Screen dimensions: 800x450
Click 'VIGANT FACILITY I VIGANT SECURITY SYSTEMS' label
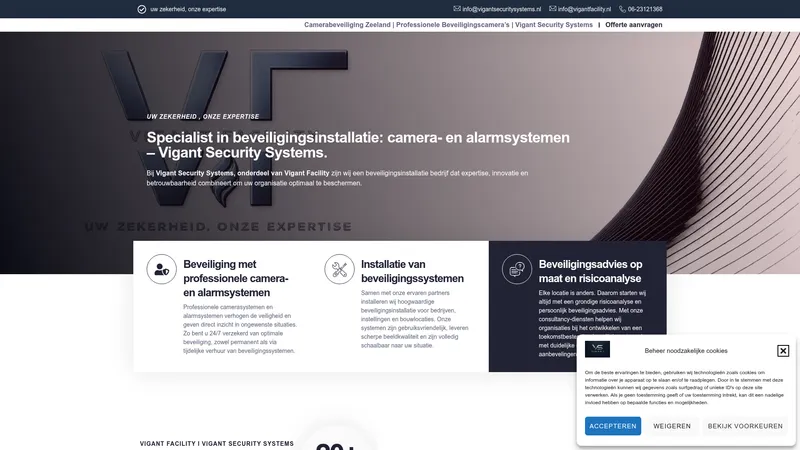point(217,444)
